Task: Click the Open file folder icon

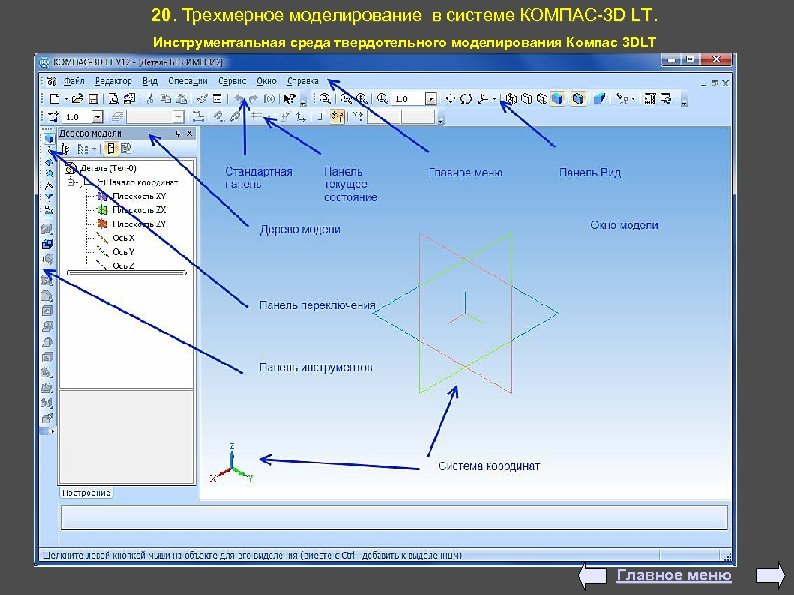Action: pyautogui.click(x=77, y=99)
